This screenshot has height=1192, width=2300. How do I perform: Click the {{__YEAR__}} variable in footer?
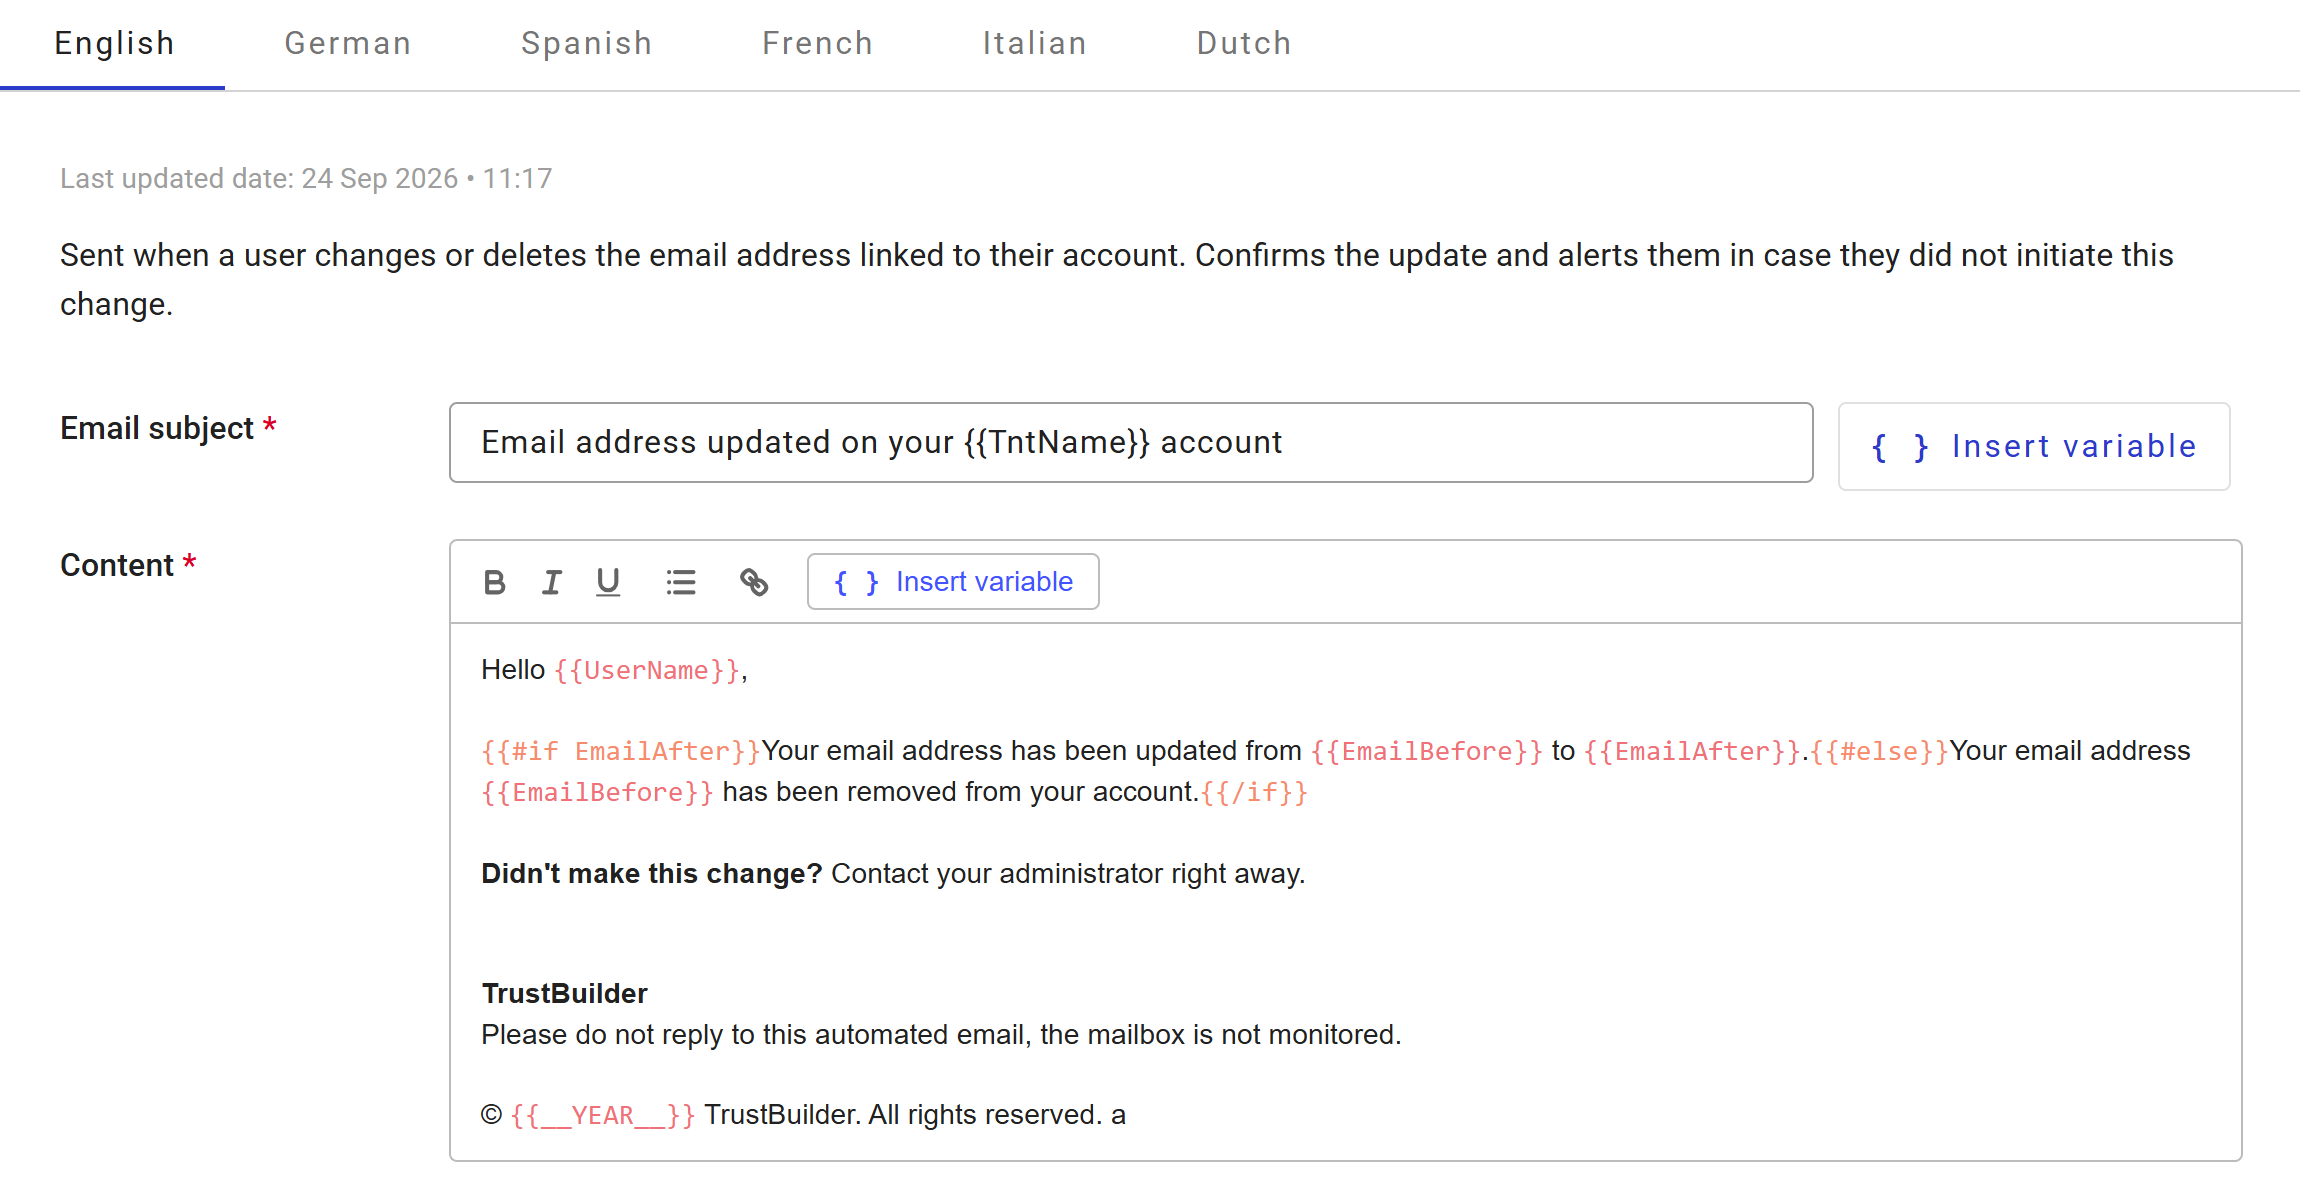(603, 1115)
